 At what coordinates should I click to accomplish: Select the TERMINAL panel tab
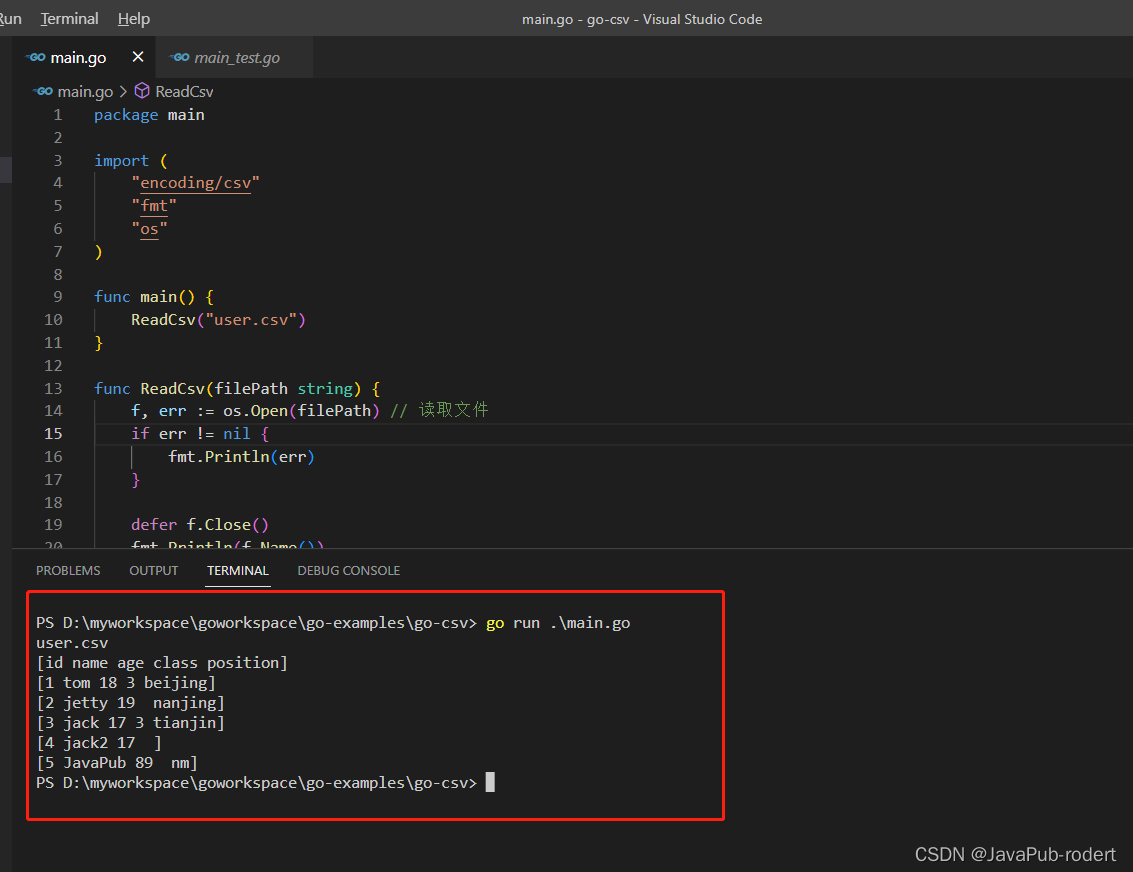(238, 571)
